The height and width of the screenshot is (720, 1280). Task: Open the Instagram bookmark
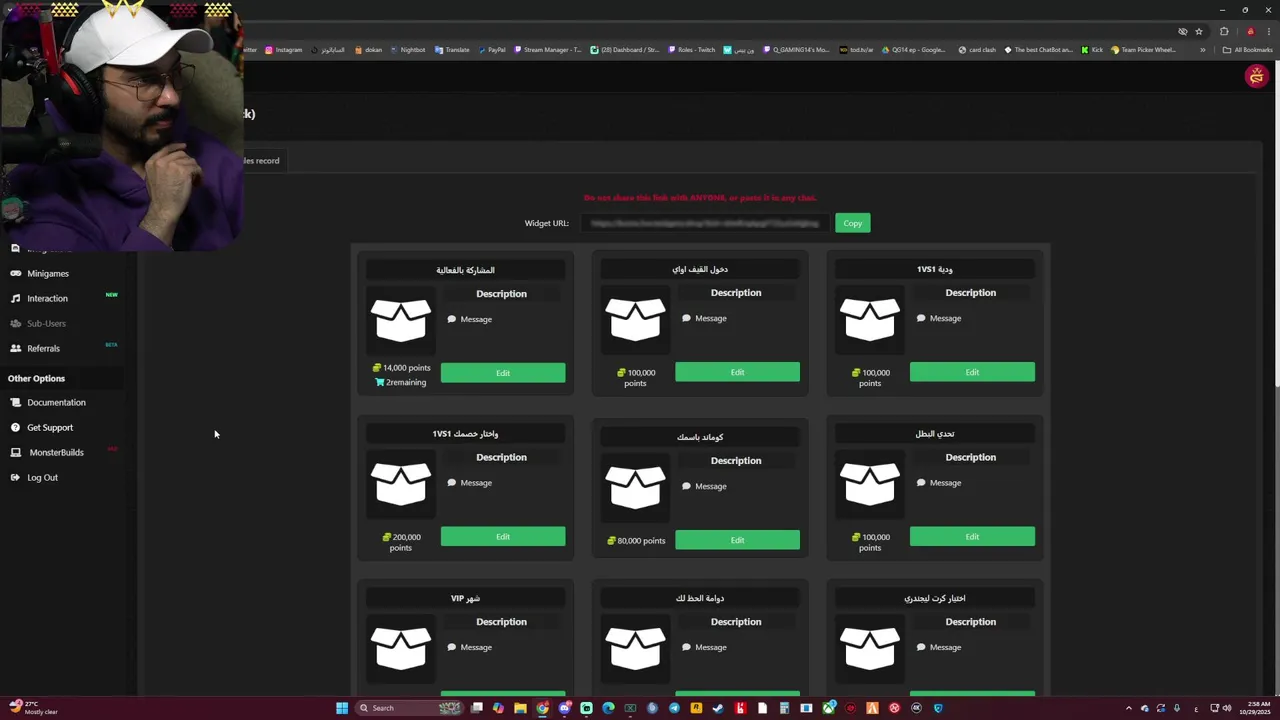tap(283, 50)
